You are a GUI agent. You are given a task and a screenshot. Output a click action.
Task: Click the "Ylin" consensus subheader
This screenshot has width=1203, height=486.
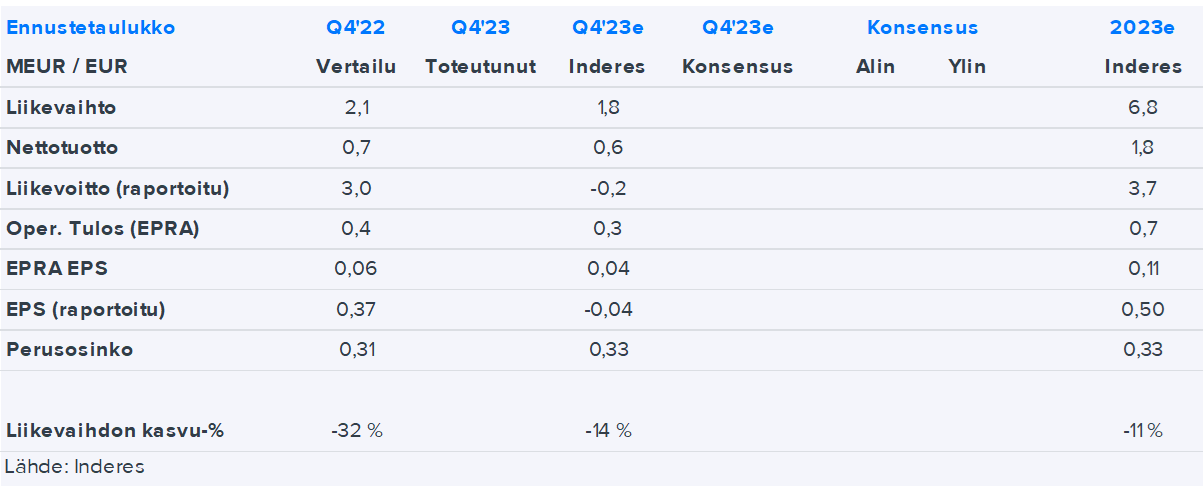967,67
